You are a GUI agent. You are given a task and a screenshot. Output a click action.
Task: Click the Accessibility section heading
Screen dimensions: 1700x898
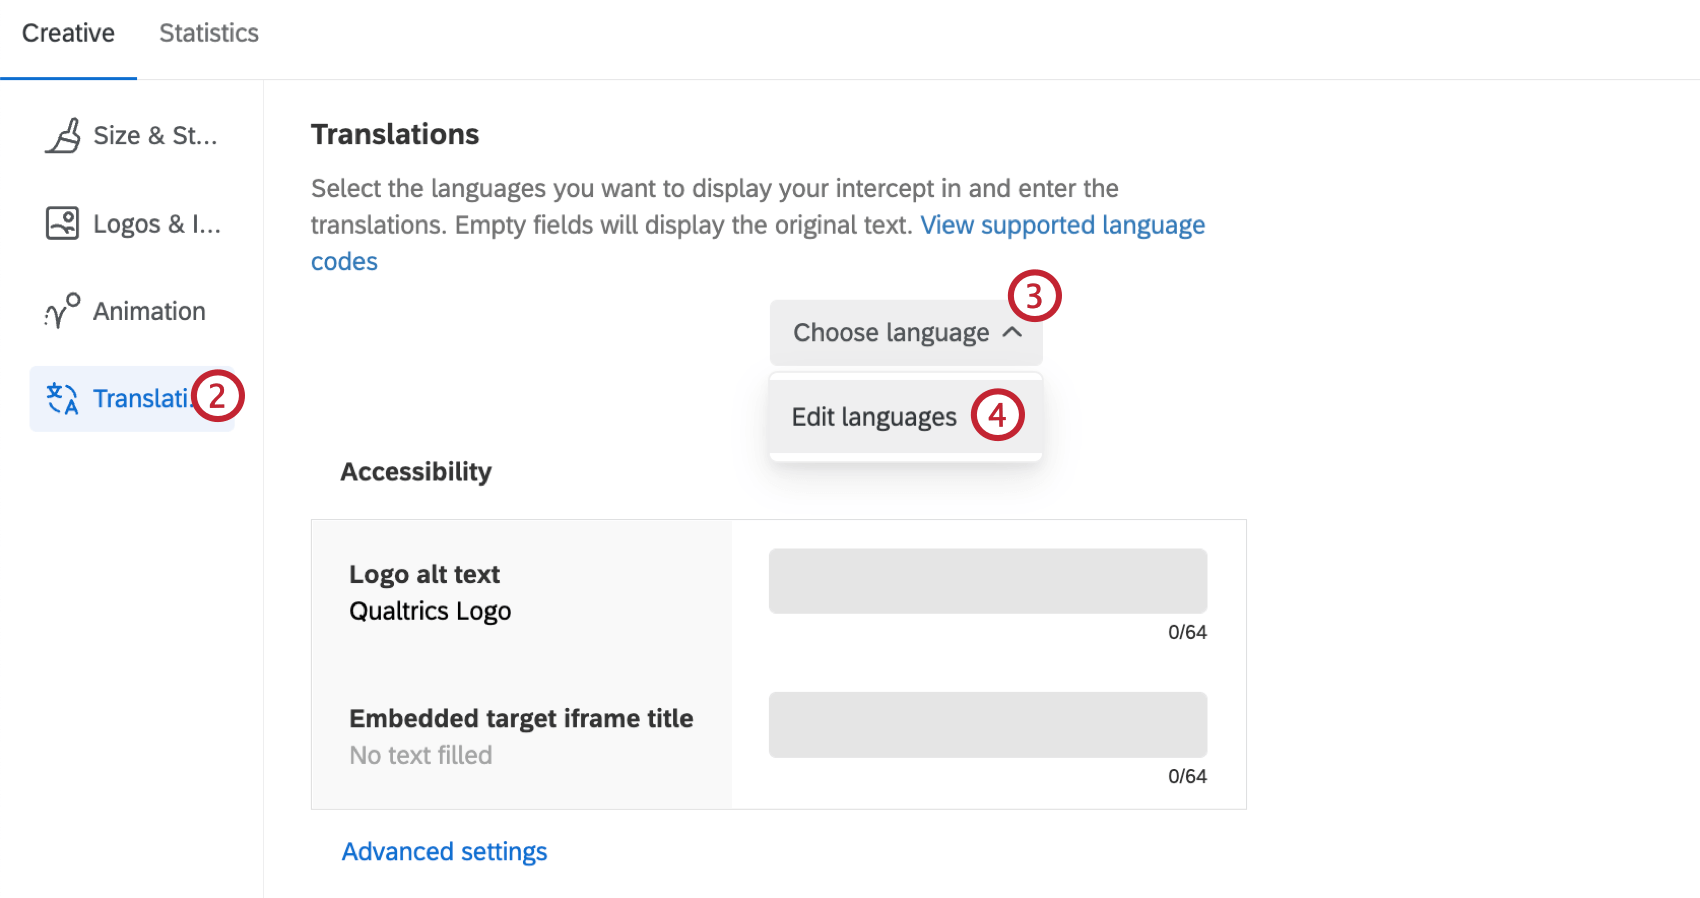[x=416, y=472]
